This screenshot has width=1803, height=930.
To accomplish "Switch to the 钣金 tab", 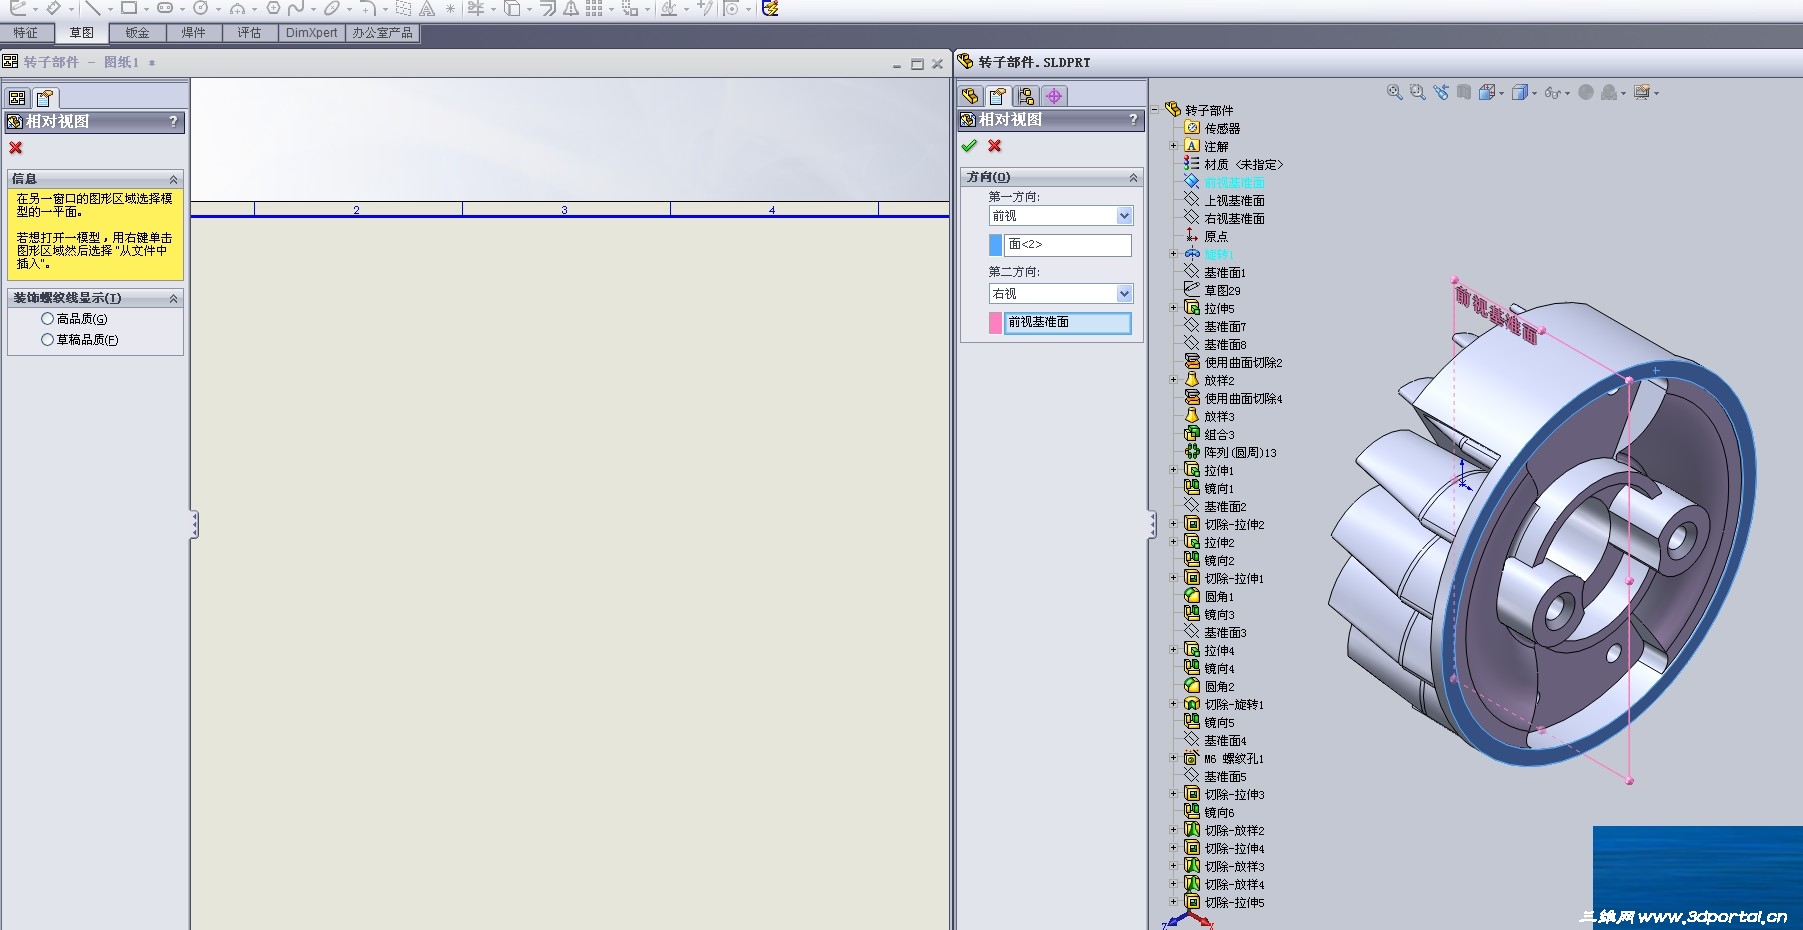I will (138, 33).
